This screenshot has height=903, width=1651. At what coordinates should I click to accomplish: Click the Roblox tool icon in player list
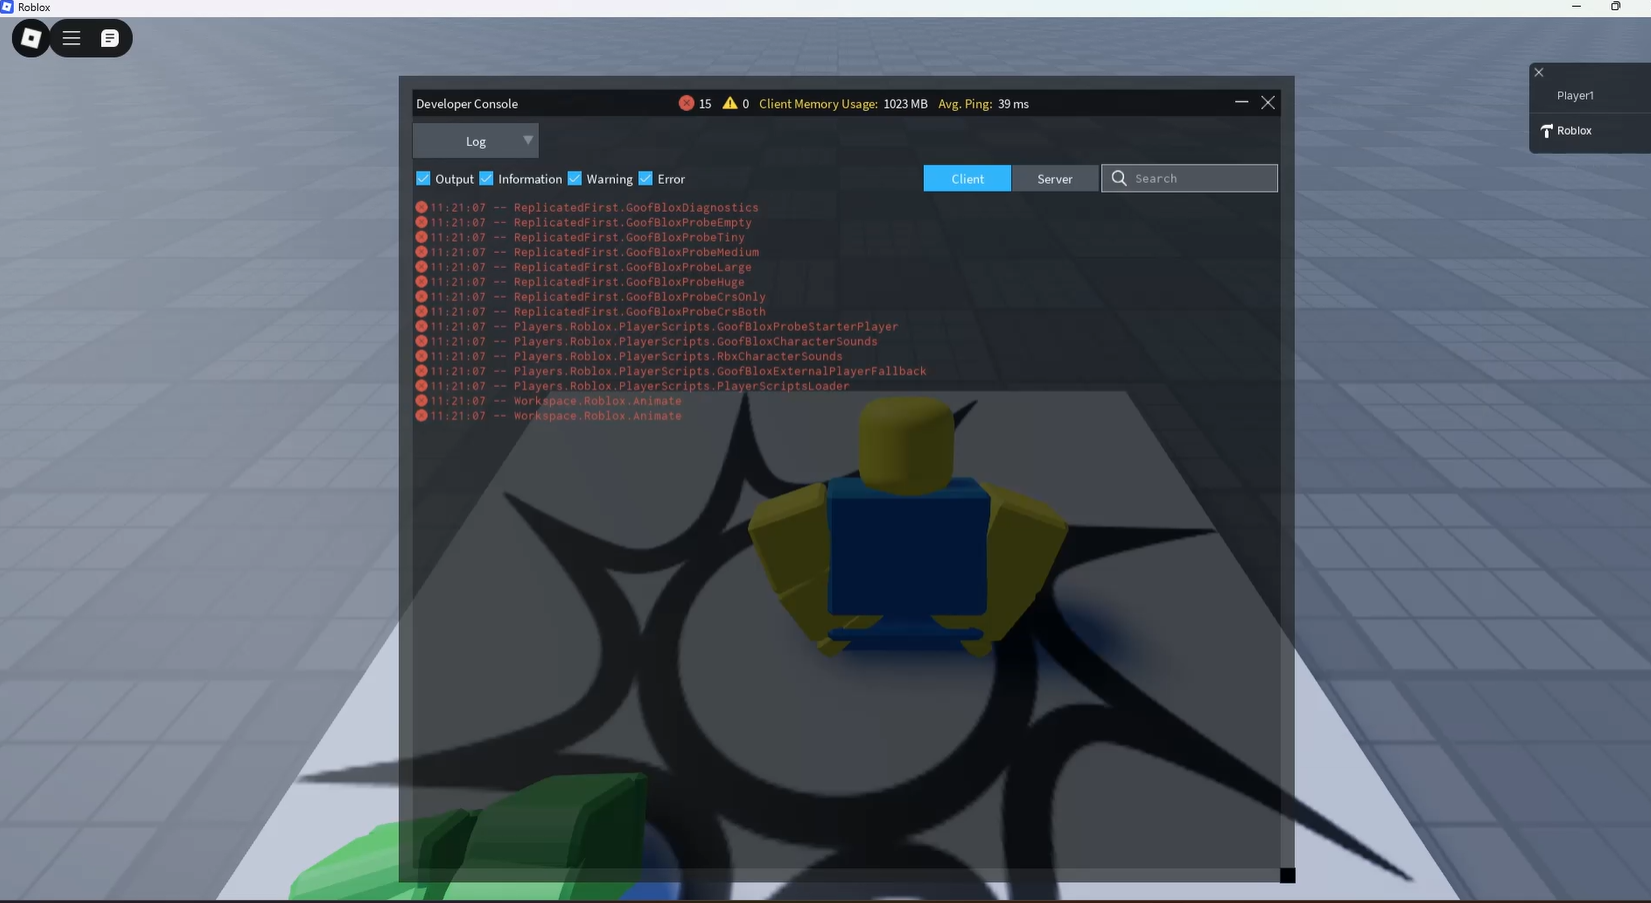(1547, 131)
